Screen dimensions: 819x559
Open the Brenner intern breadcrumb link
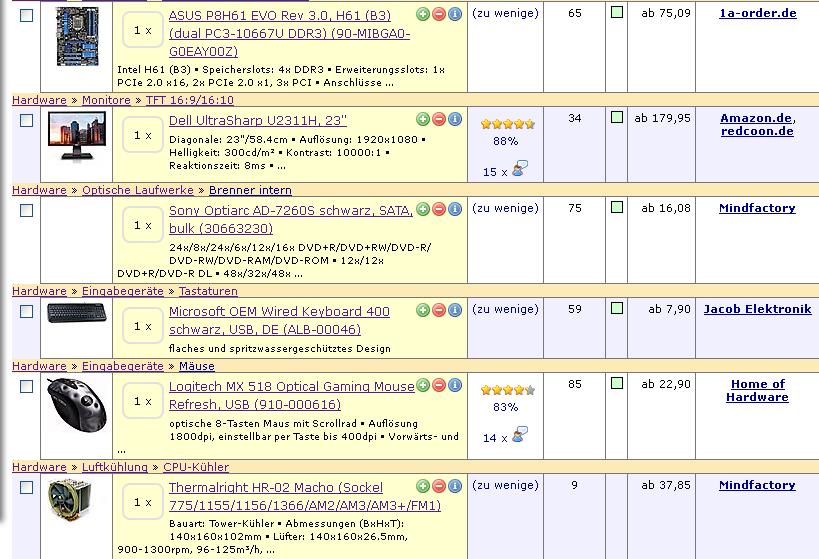pos(250,190)
